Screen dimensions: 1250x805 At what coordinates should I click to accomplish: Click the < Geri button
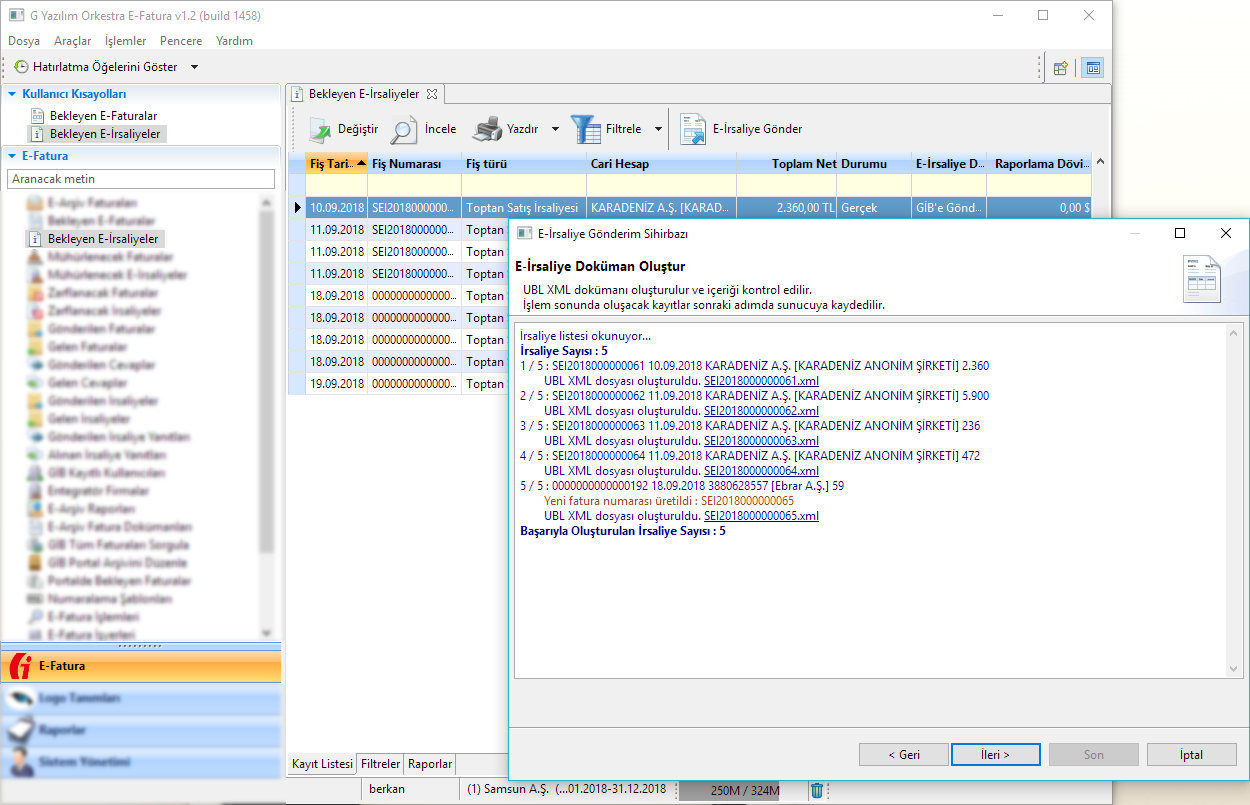903,755
